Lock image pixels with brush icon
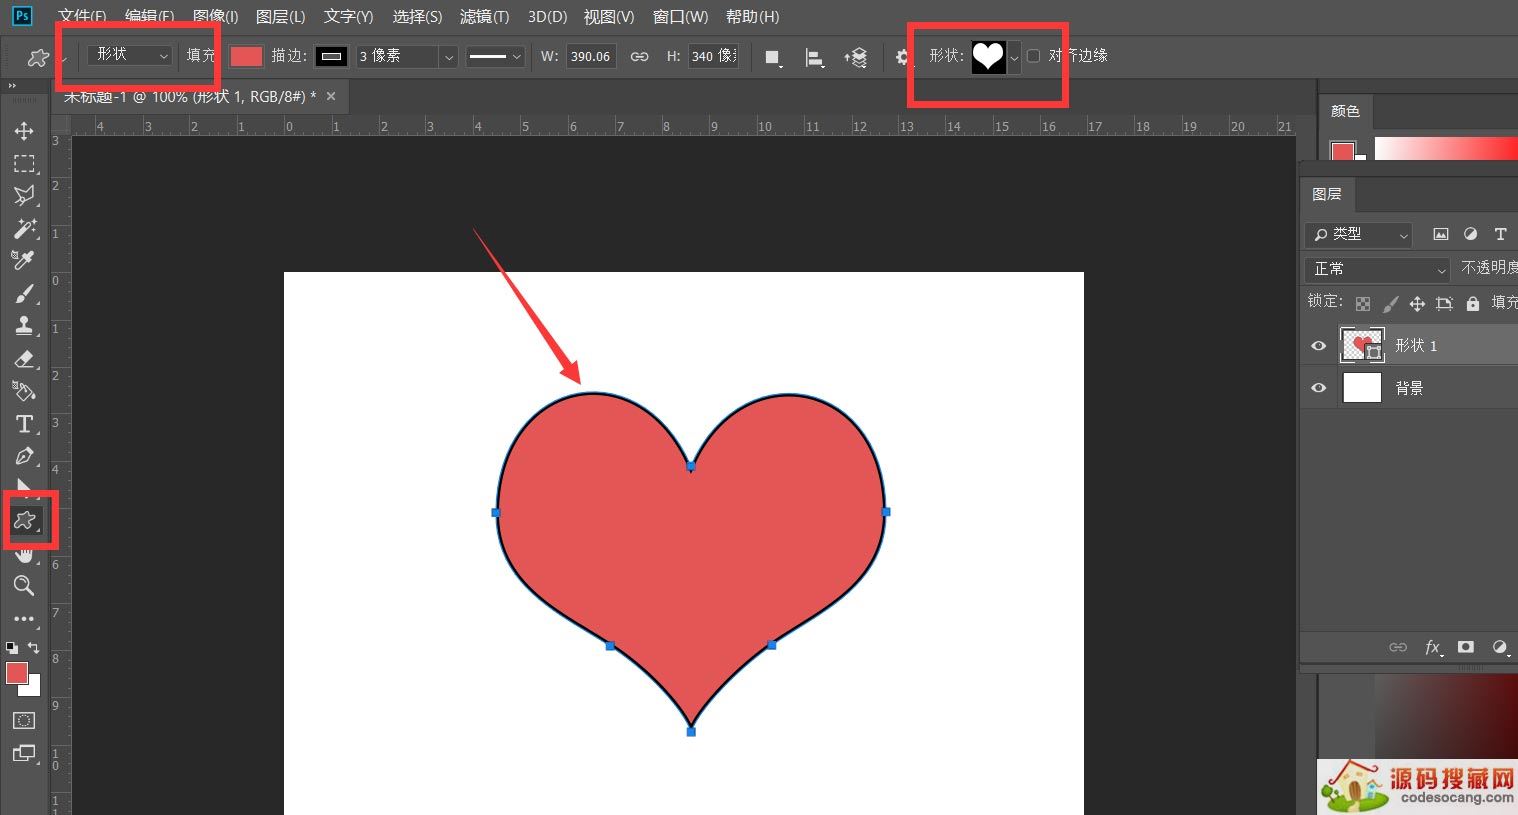The width and height of the screenshot is (1518, 815). click(x=1390, y=303)
